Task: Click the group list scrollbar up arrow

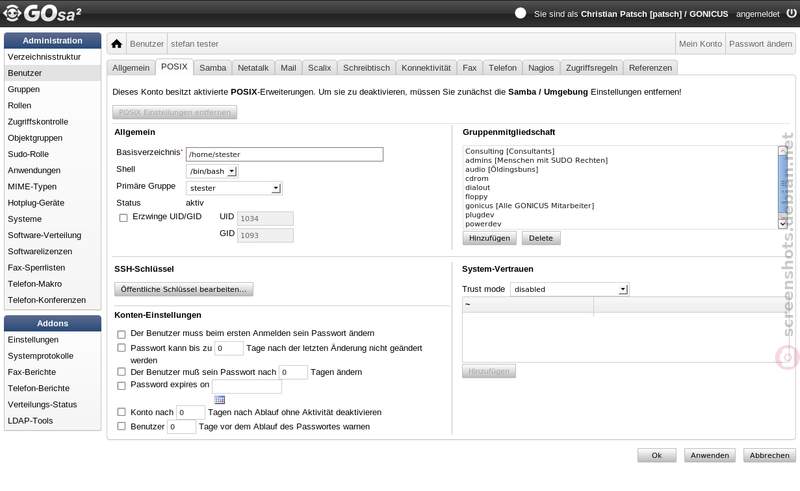Action: 783,151
